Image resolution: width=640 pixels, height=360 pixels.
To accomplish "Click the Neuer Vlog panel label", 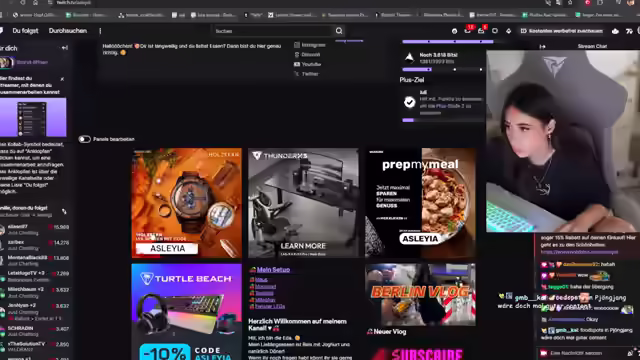I will pyautogui.click(x=390, y=332).
